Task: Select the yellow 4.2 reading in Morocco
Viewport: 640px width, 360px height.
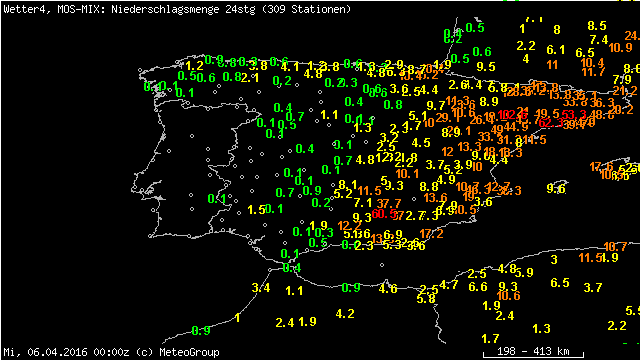Action: pos(345,314)
